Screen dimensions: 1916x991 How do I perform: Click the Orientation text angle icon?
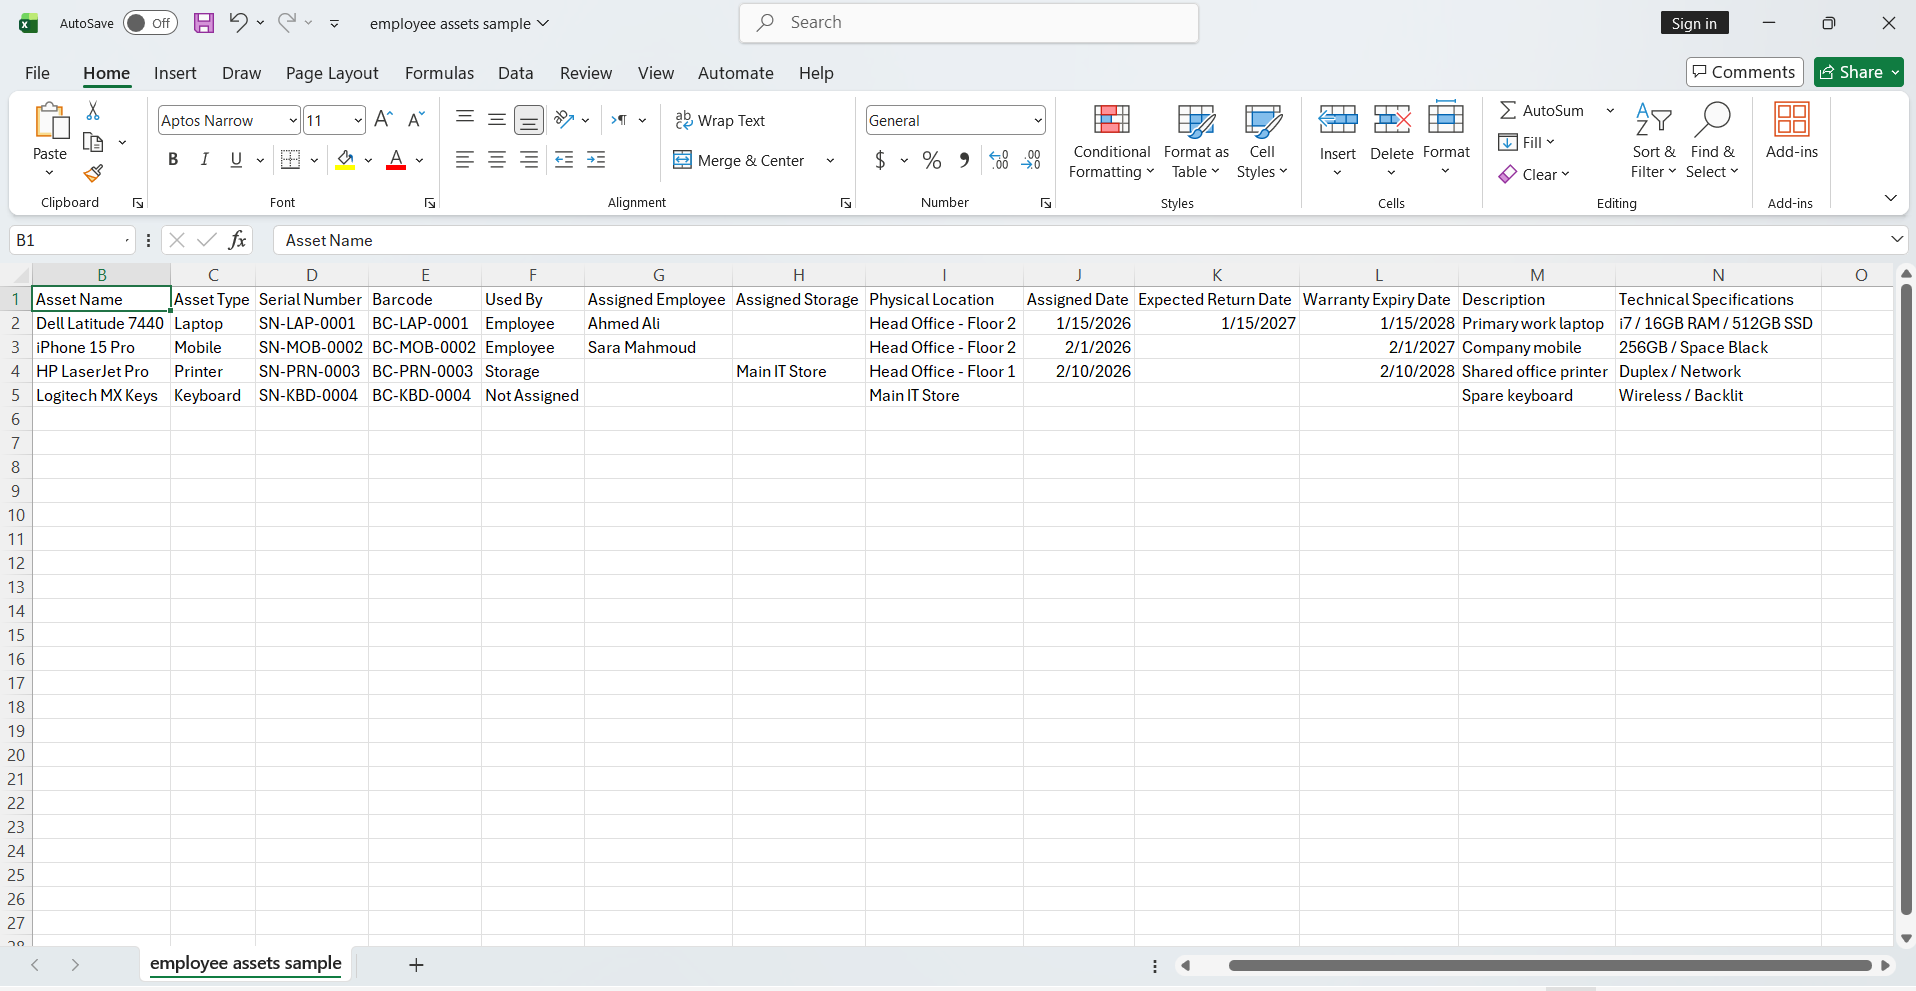[x=565, y=120]
